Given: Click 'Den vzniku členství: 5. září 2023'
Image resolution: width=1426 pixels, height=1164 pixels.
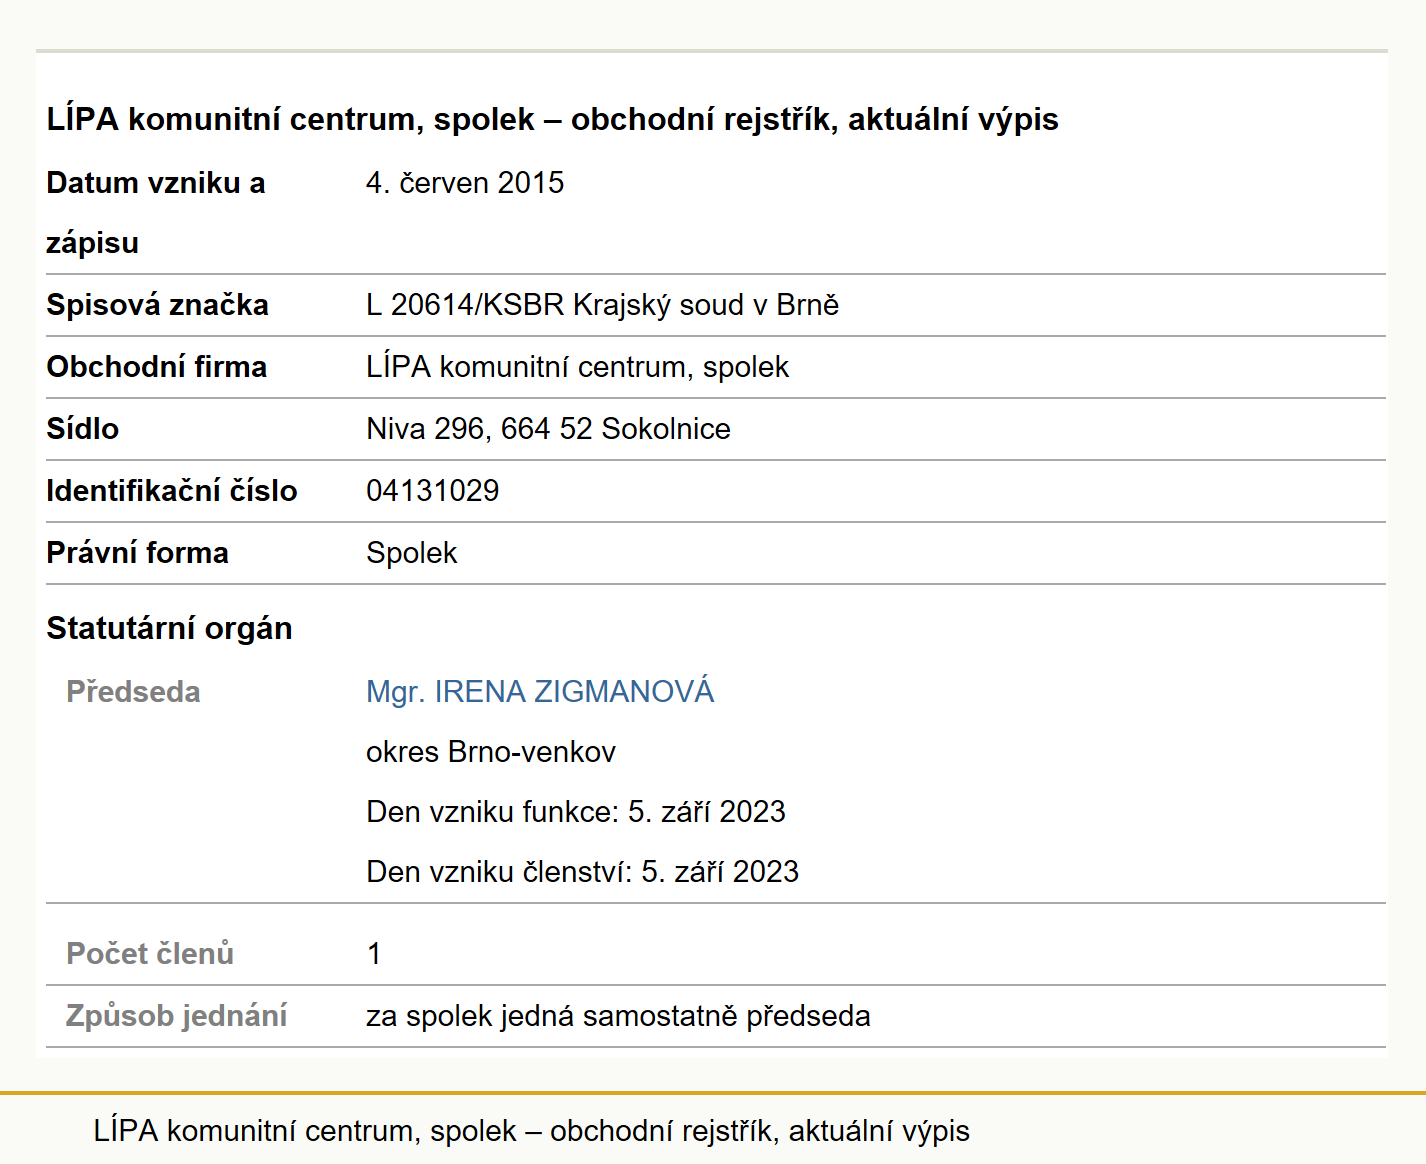Looking at the screenshot, I should click(x=582, y=872).
